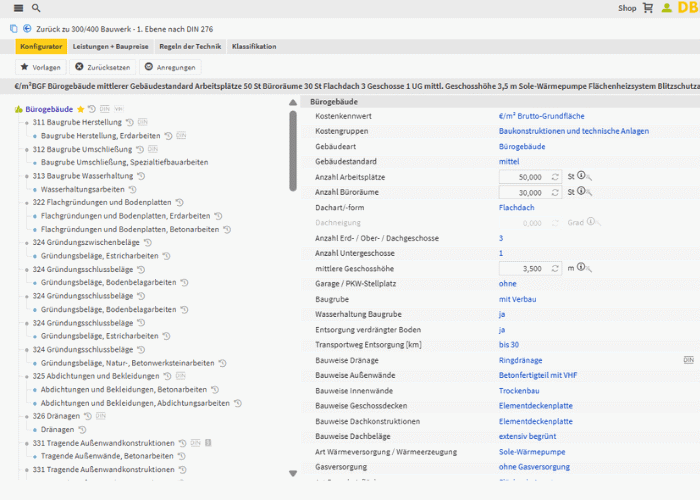Select tree item 'Tragende Außenwände, Betonarbeiten'
700x500 pixels.
tap(107, 456)
